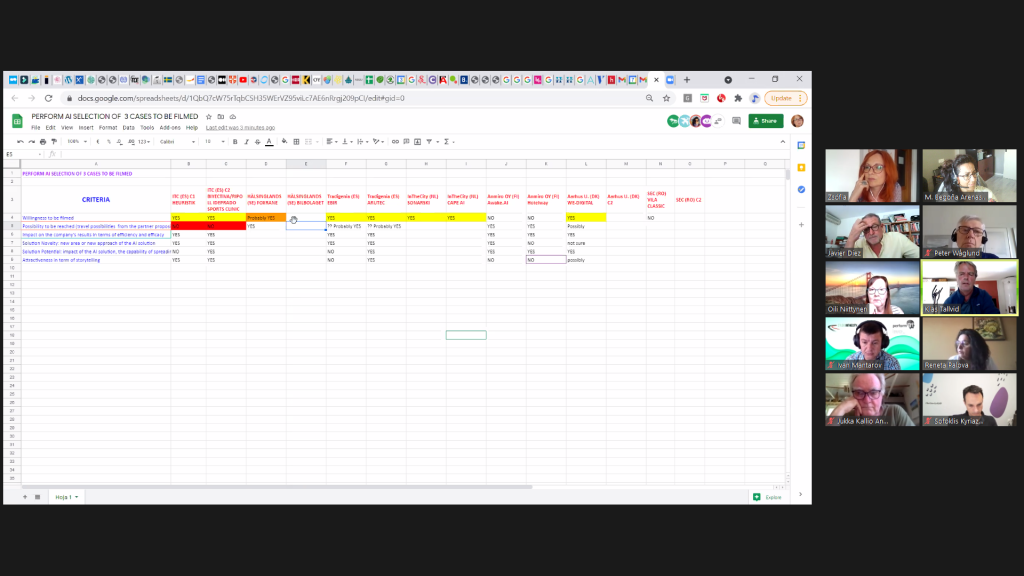
Task: Open the zoom level dropdown
Action: coord(75,142)
